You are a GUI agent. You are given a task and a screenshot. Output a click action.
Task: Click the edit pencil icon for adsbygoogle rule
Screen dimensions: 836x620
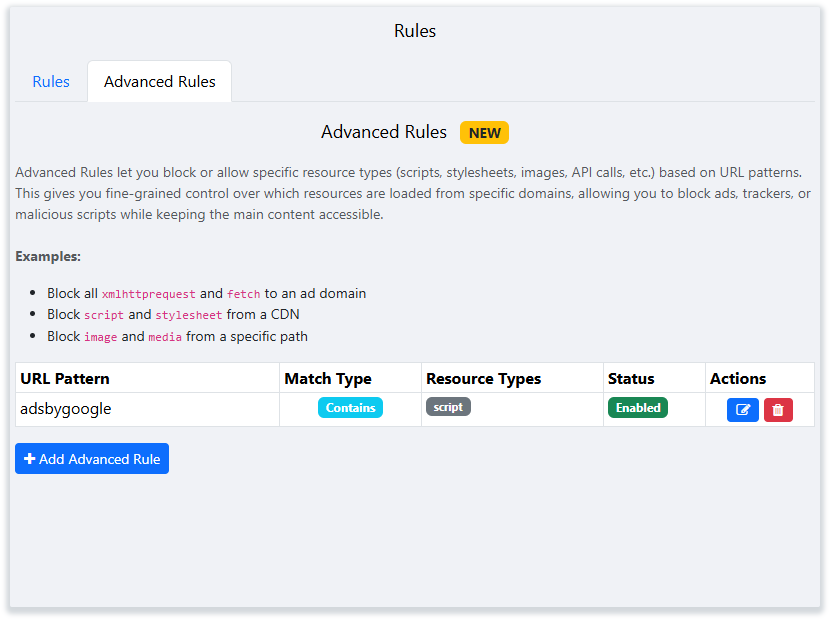743,410
